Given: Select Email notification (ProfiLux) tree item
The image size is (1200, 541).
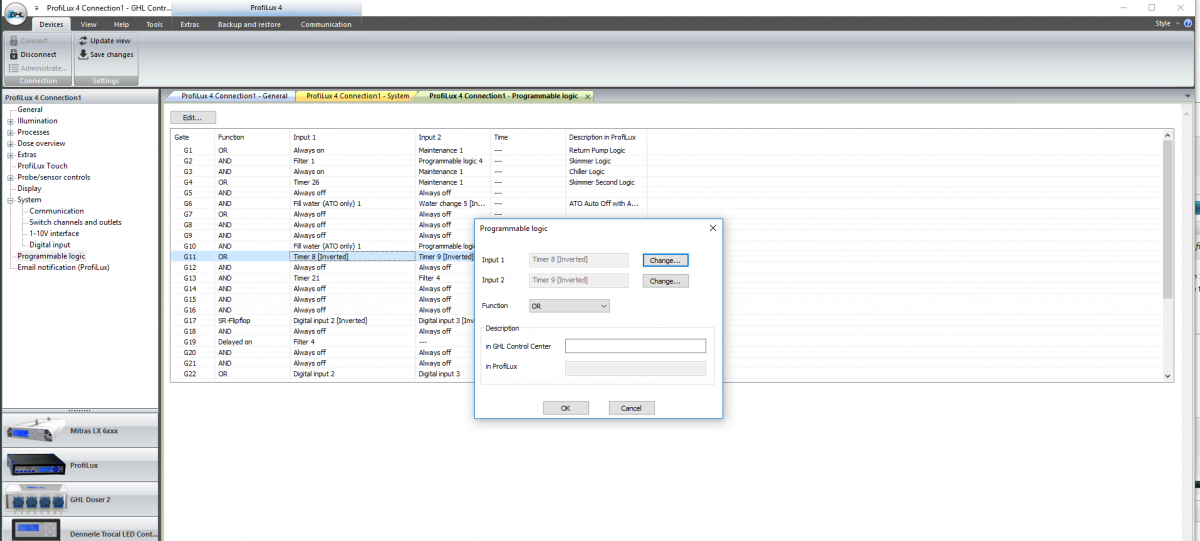Looking at the screenshot, I should pyautogui.click(x=63, y=267).
